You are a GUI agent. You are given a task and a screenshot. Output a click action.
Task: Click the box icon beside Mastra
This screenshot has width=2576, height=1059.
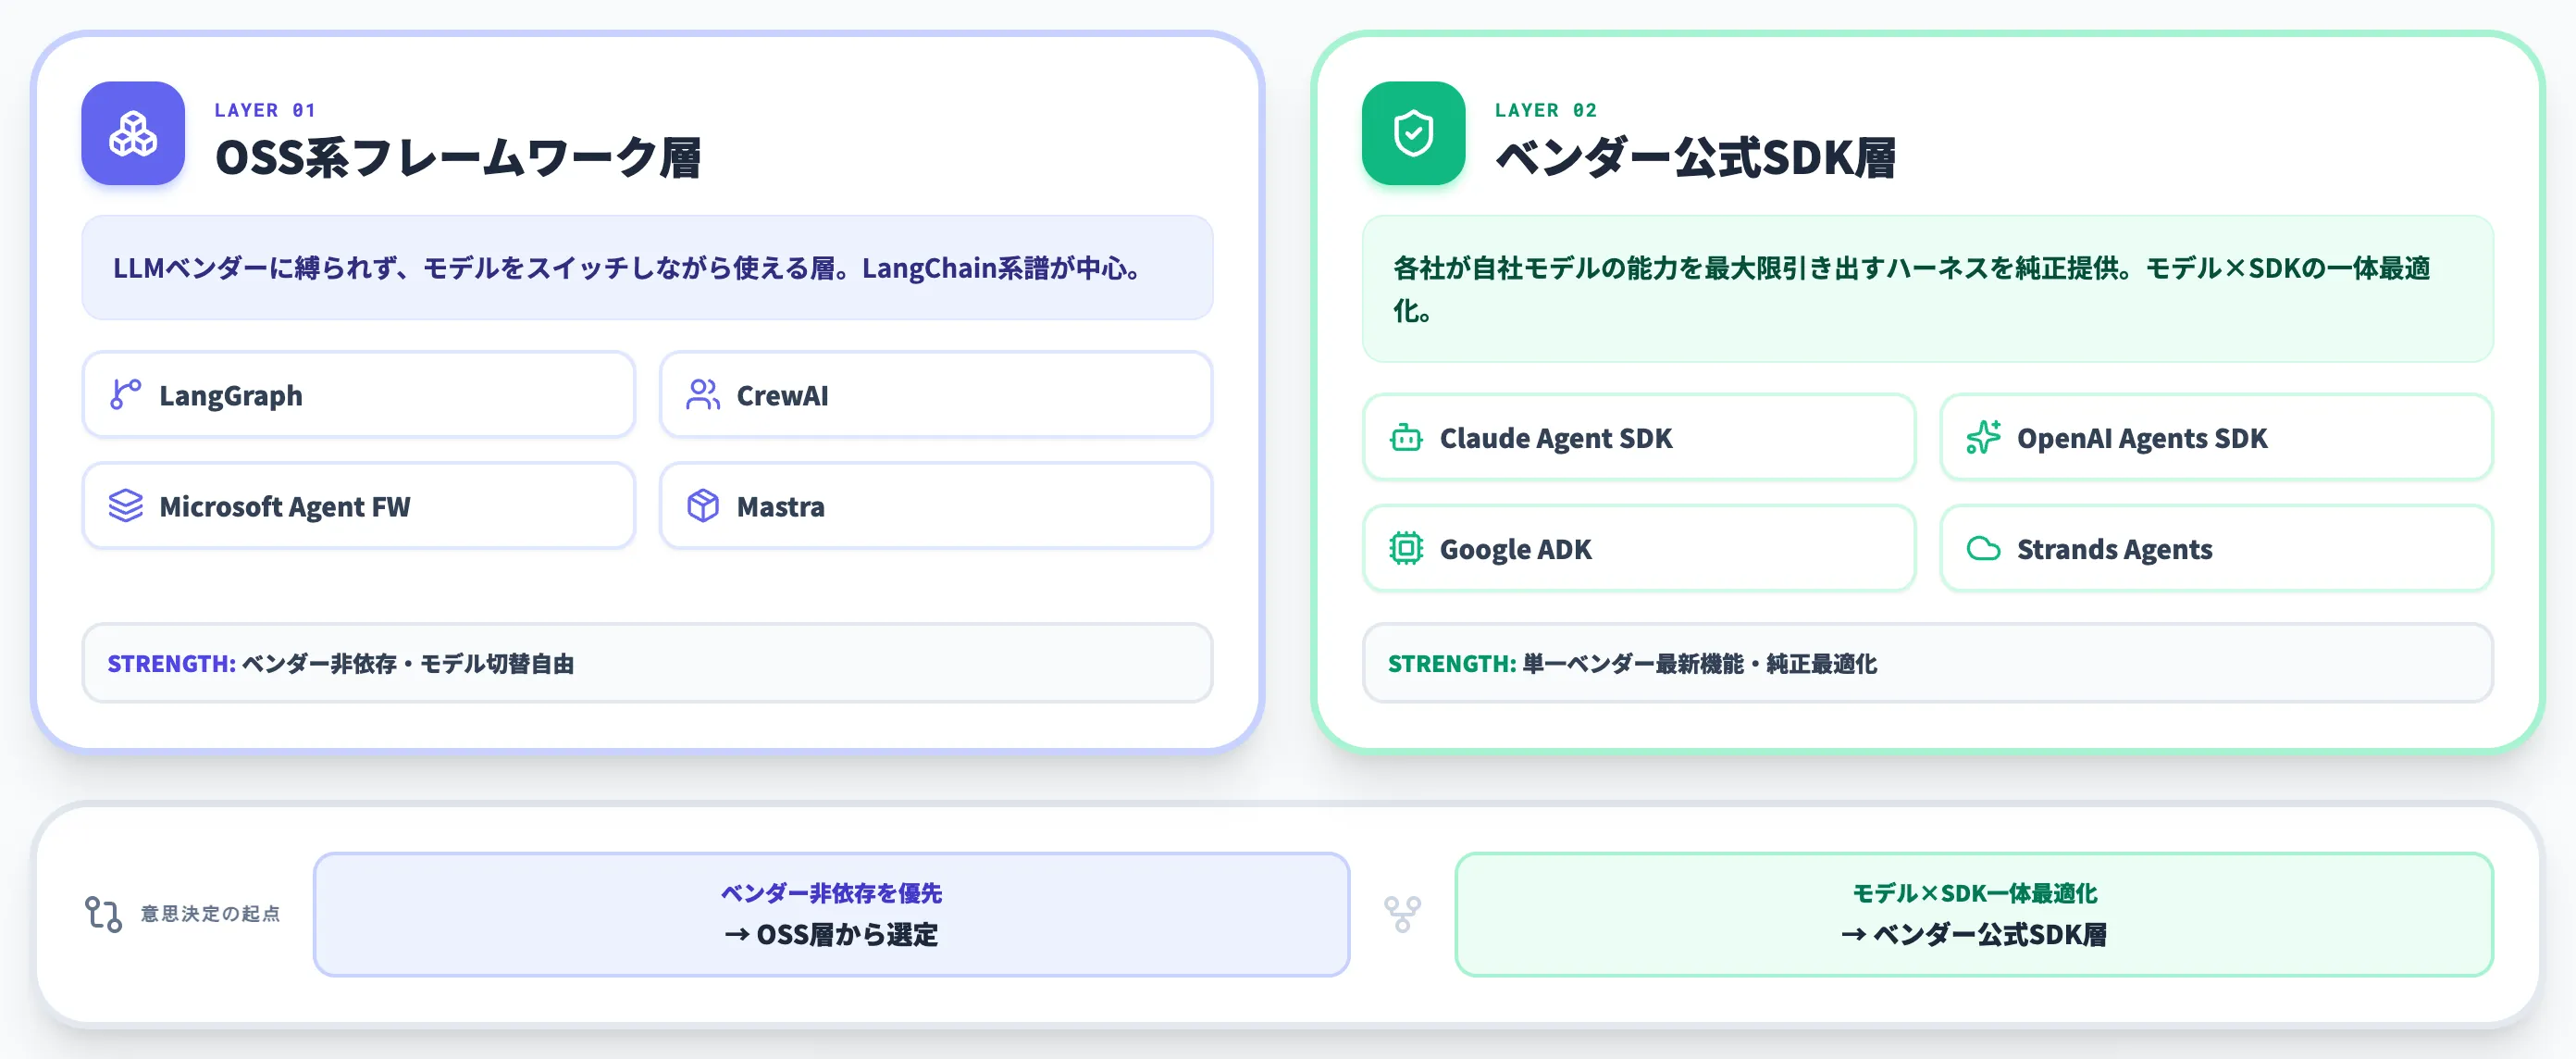pyautogui.click(x=702, y=505)
